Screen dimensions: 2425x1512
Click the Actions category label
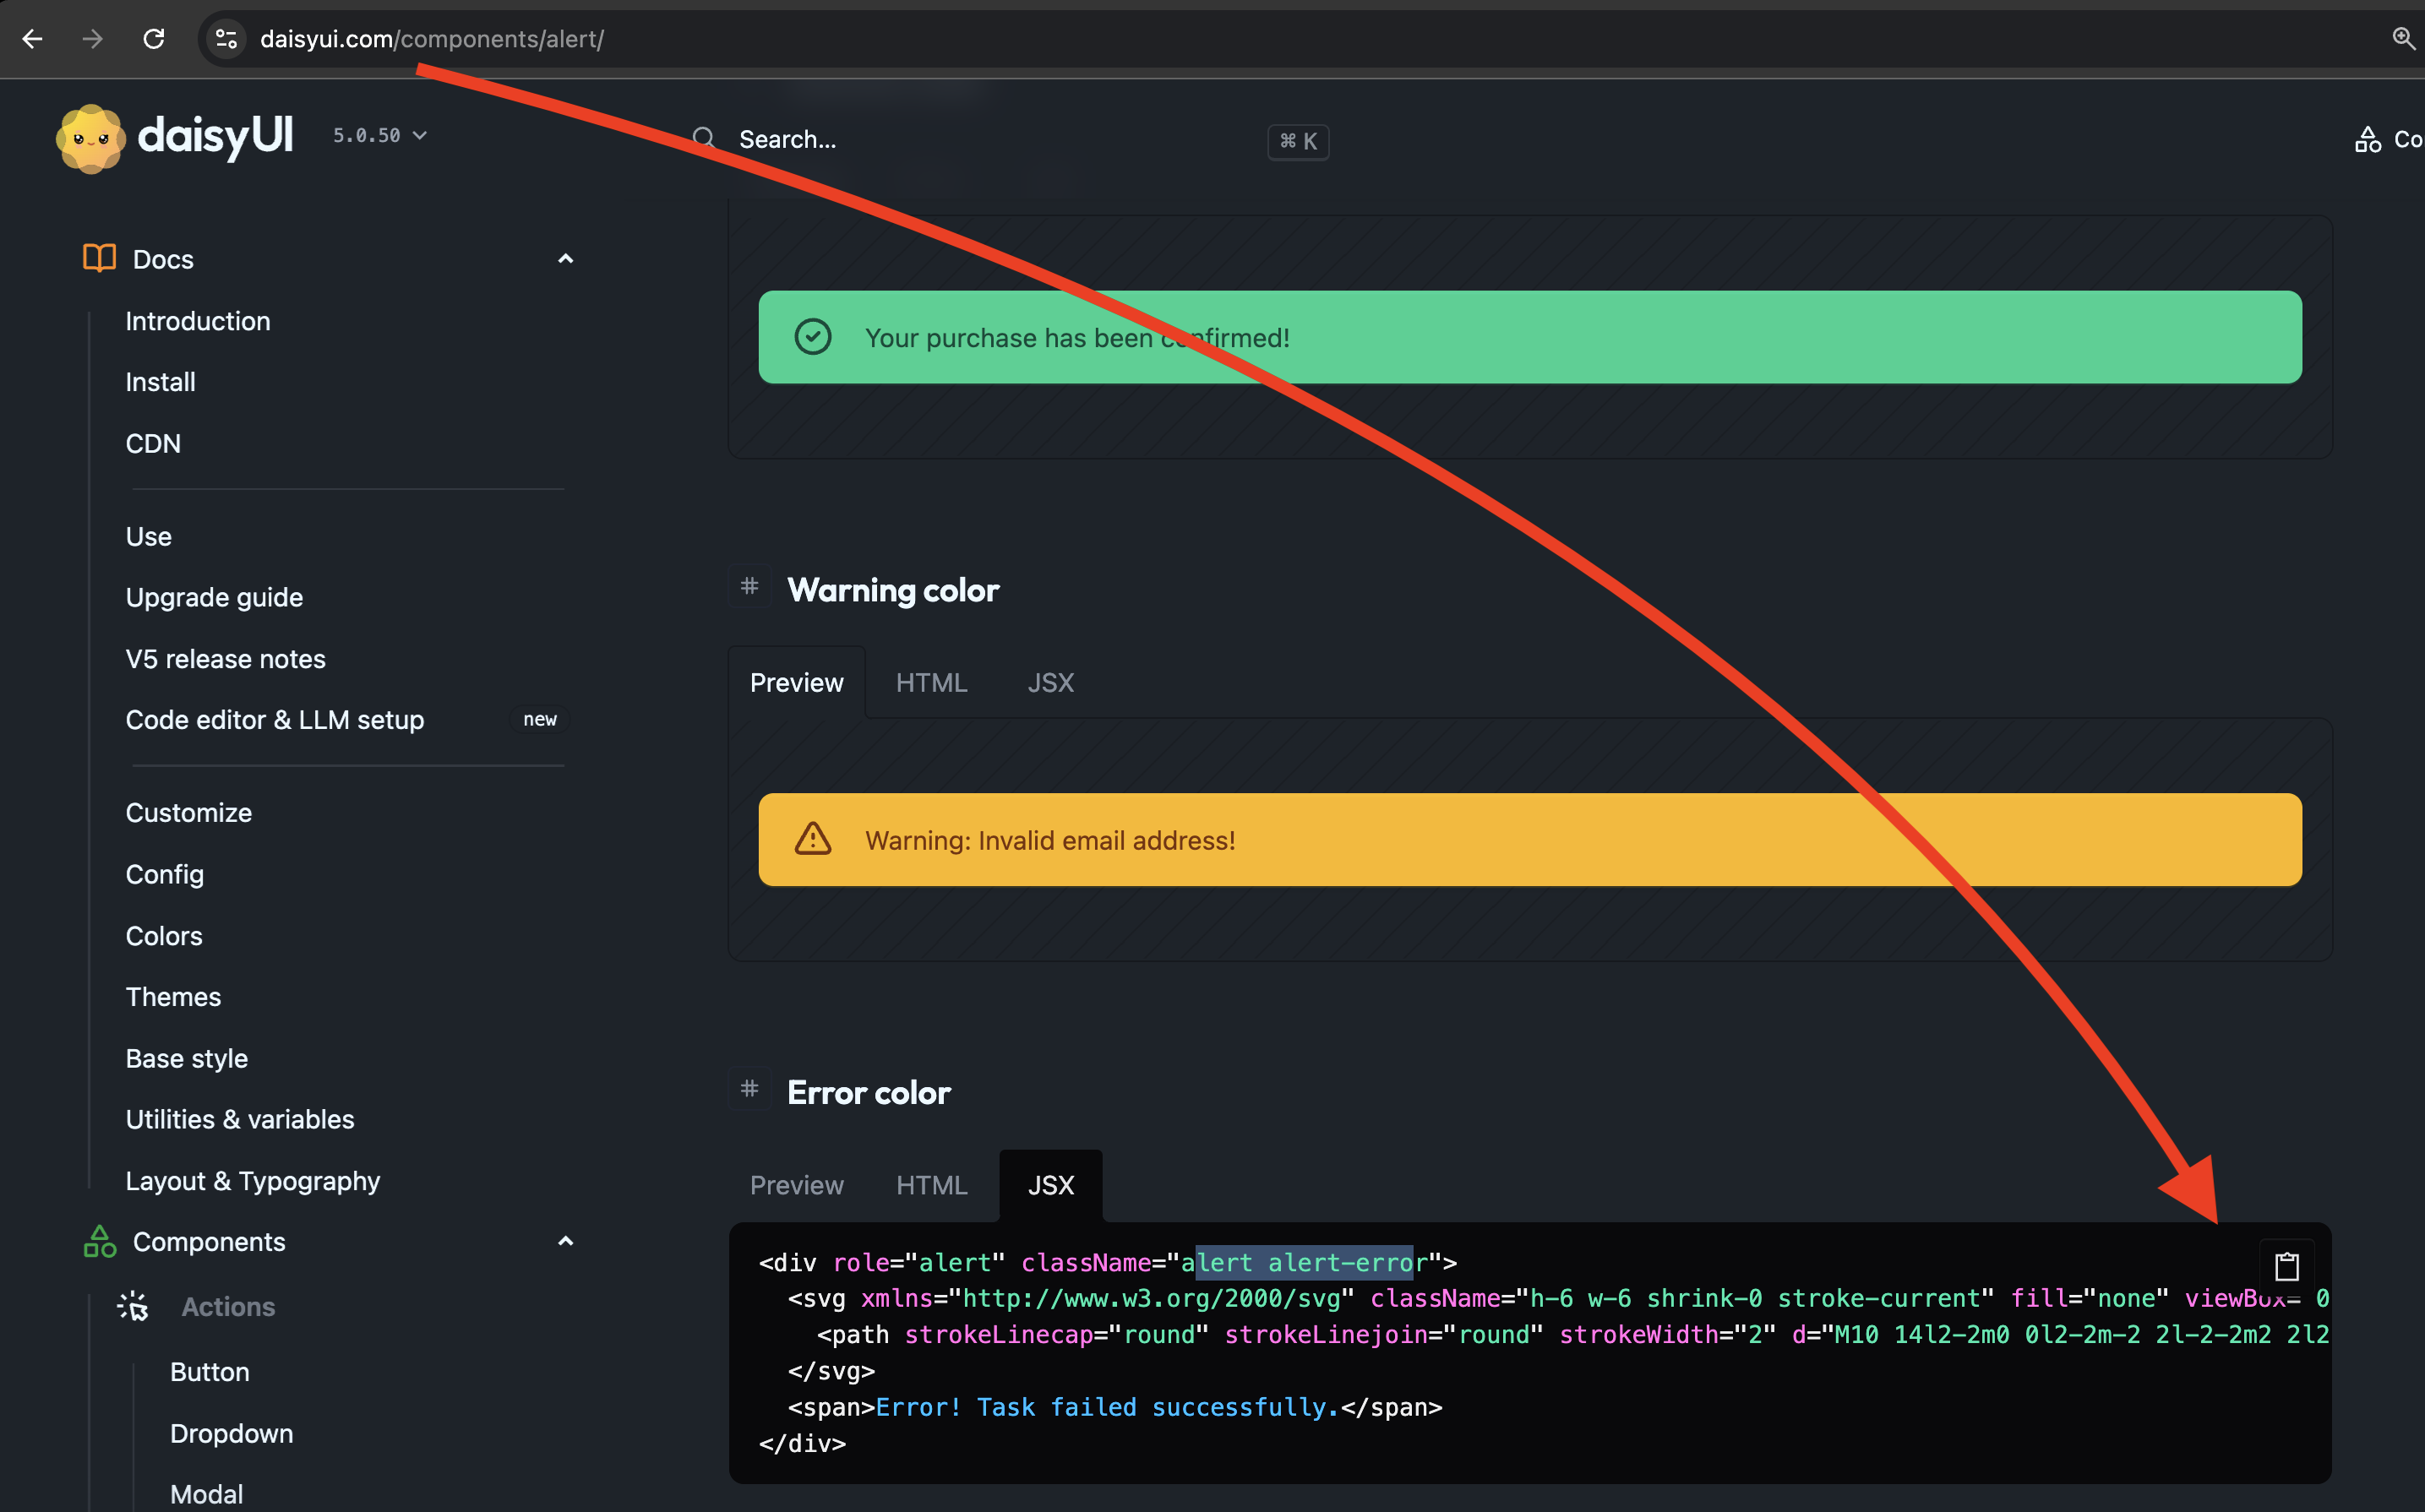click(228, 1307)
